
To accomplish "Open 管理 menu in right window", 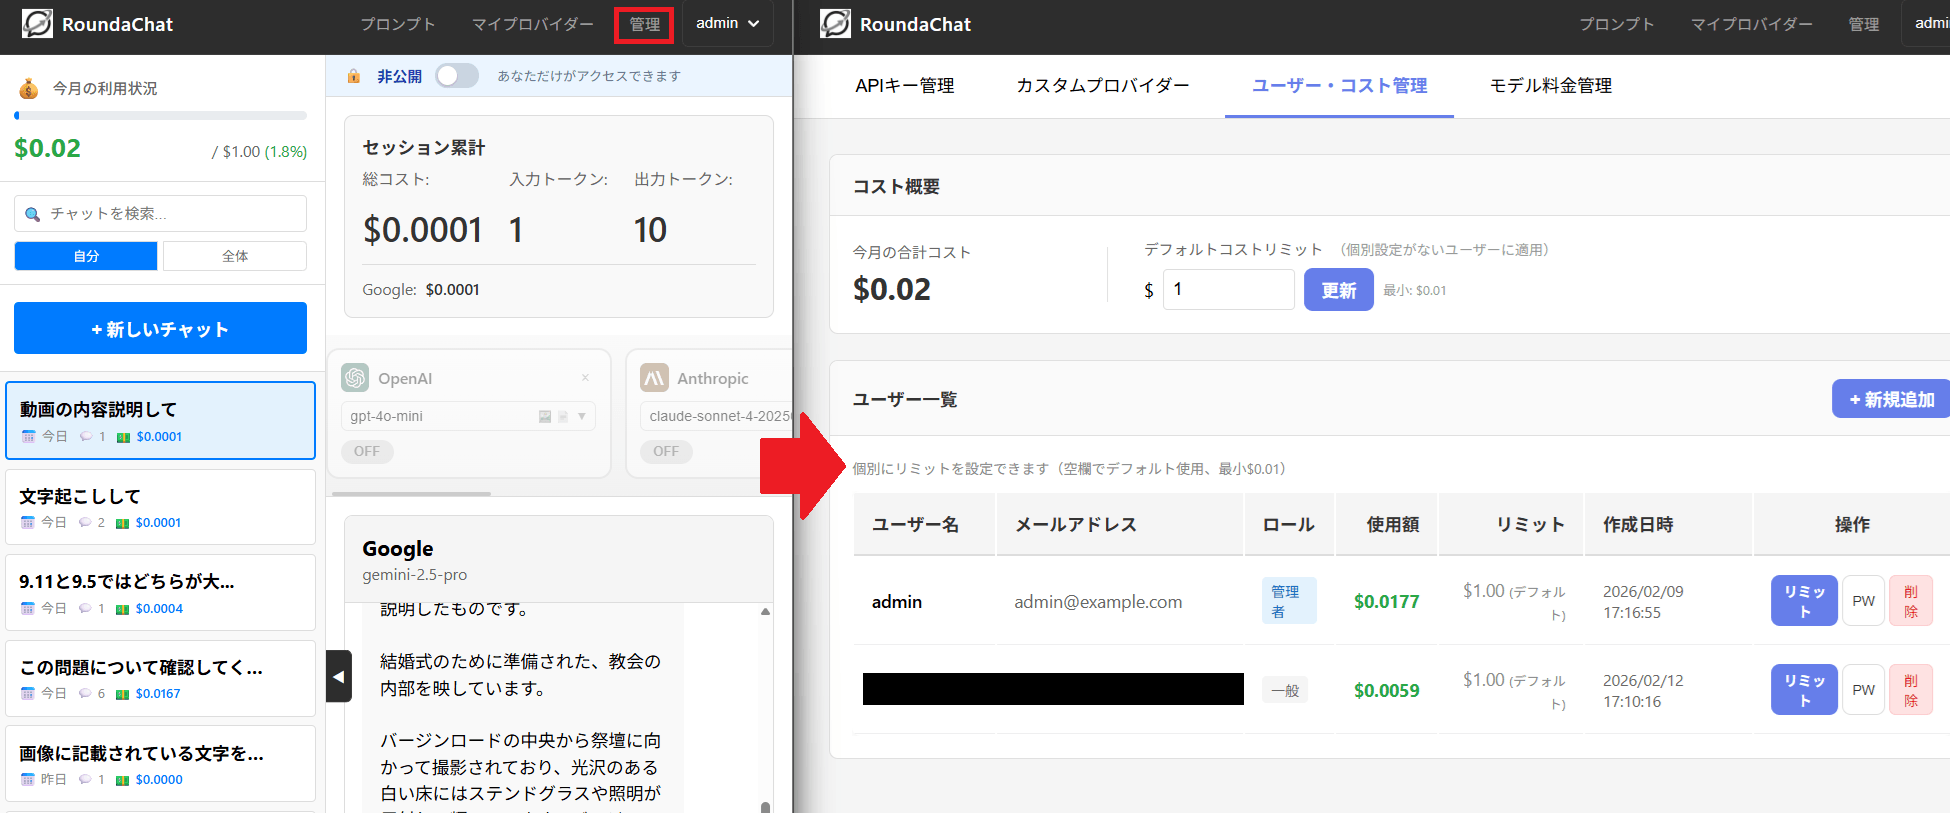I will pyautogui.click(x=1864, y=24).
